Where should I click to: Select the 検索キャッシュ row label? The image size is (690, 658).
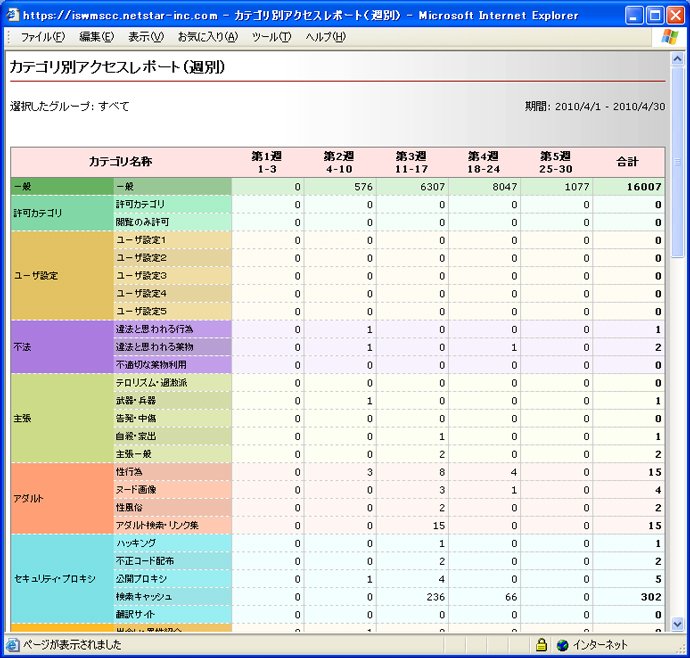pos(172,597)
